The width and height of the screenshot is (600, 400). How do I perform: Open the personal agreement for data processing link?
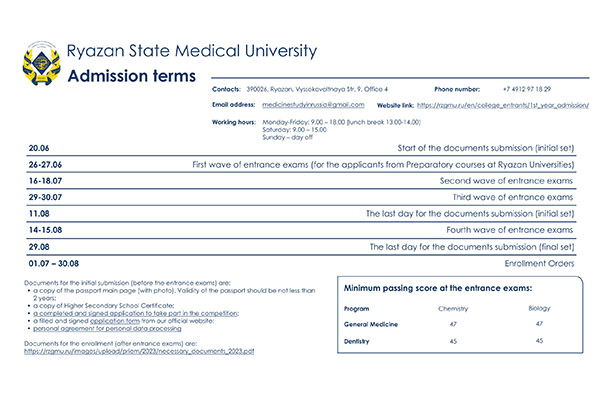coord(95,328)
